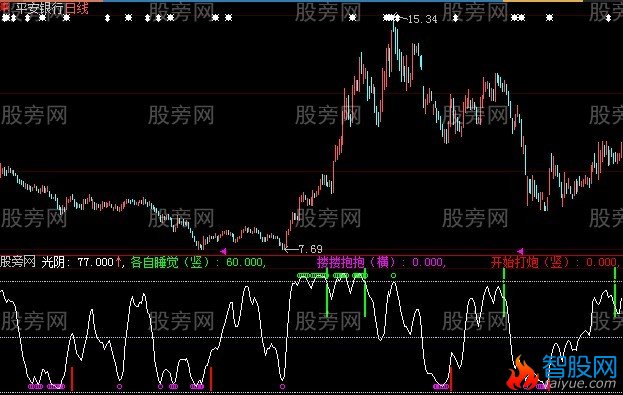Click the first white star marker under the title

pos(9,18)
